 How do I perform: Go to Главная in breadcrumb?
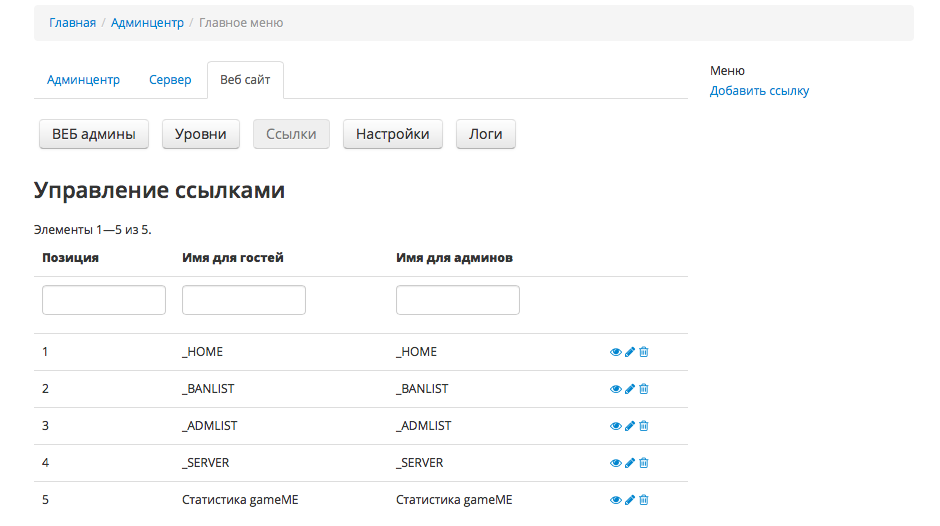[x=73, y=23]
